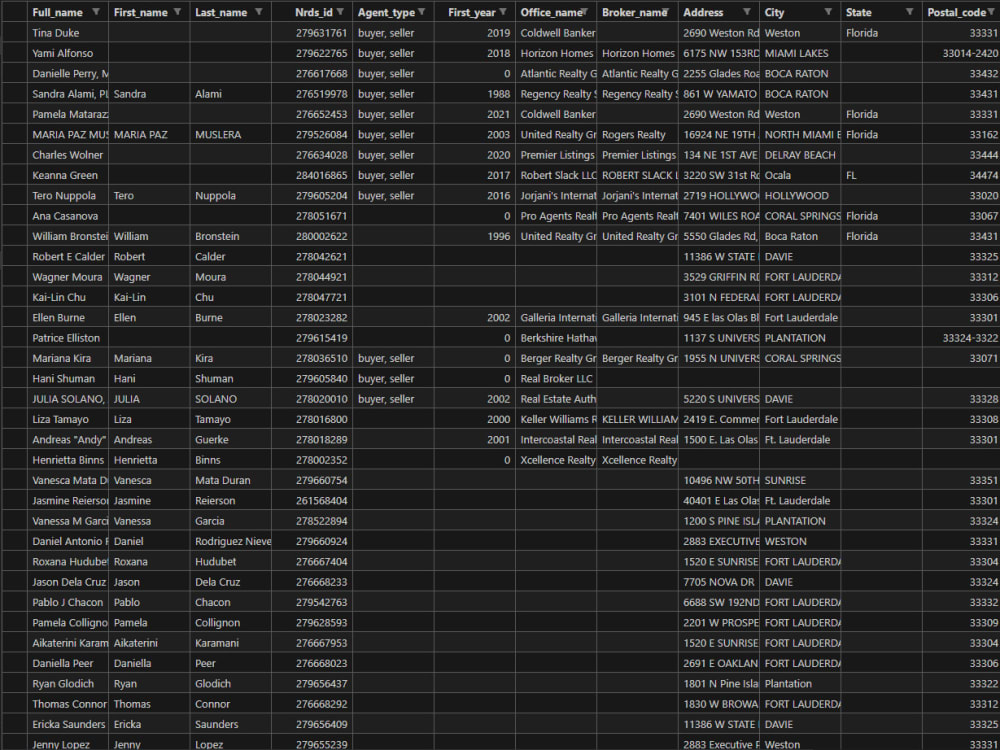
Task: Open the Agent_type column filter icon
Action: pyautogui.click(x=422, y=12)
